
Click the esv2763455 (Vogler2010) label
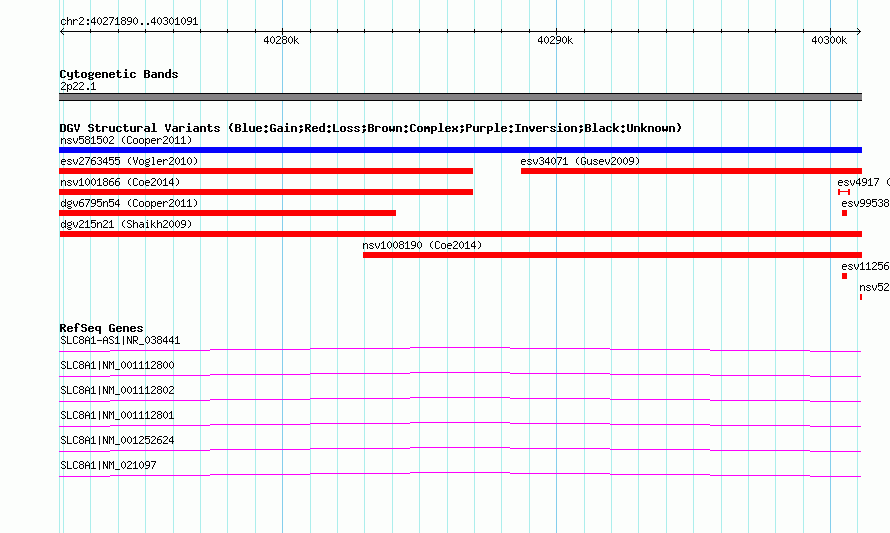pos(129,161)
